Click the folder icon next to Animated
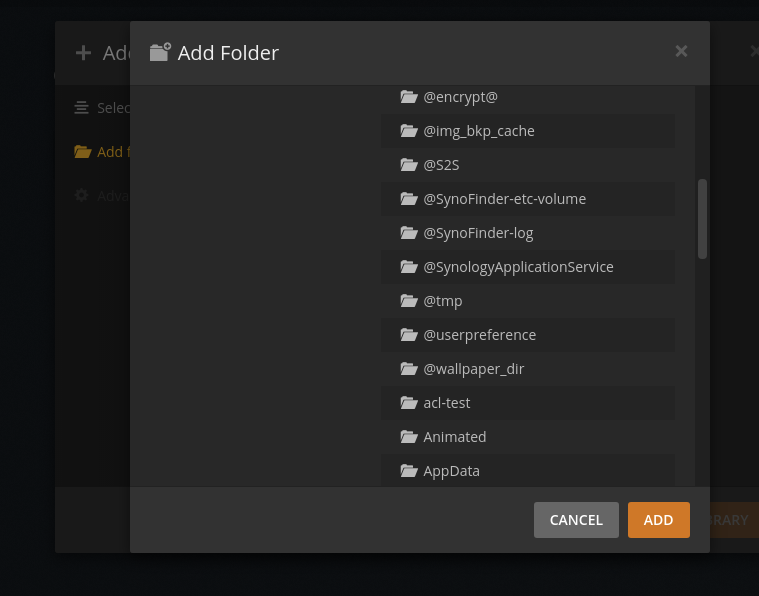The width and height of the screenshot is (759, 596). coord(408,437)
